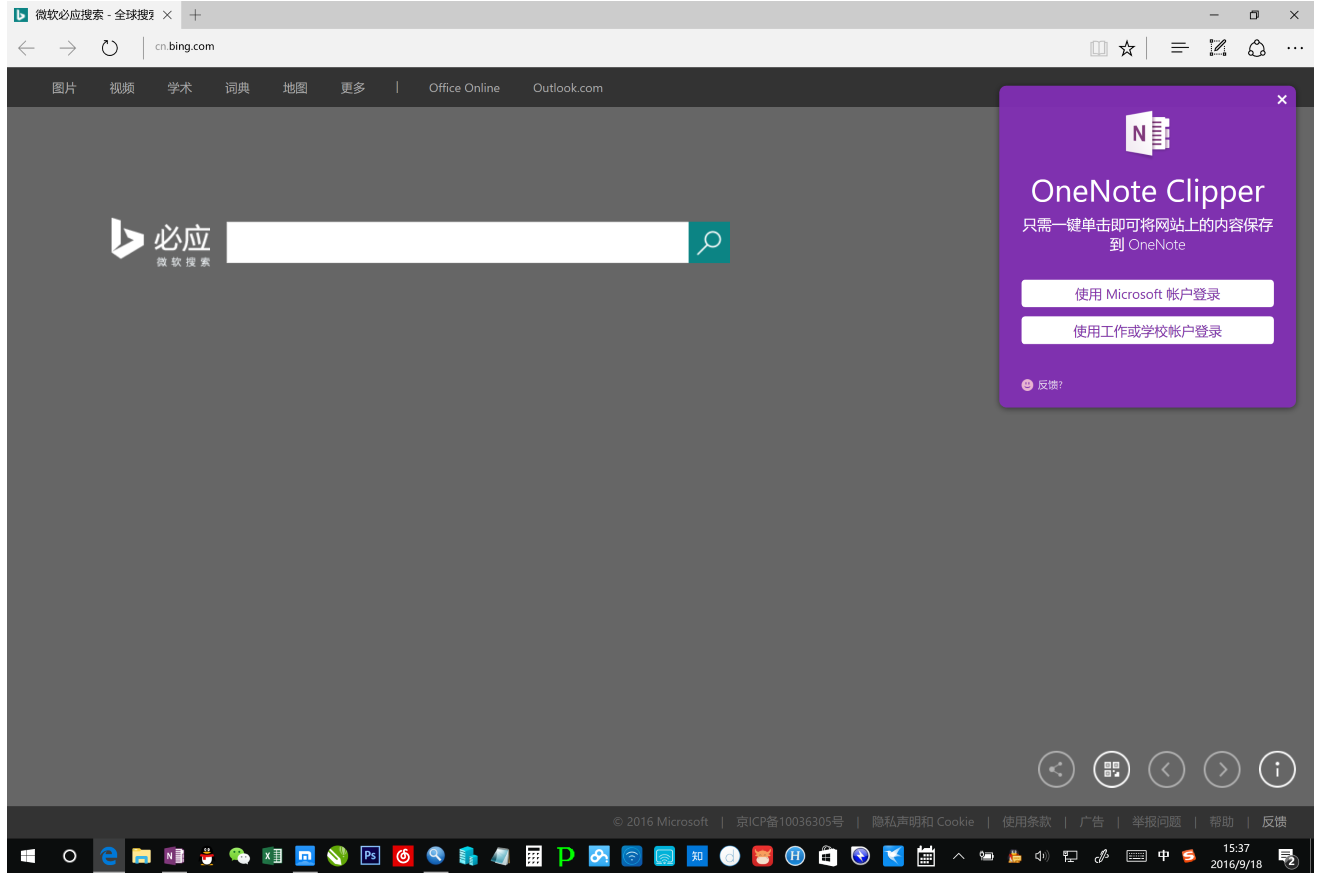1321x877 pixels.
Task: Open the 广告 advertising footer link
Action: (1091, 822)
